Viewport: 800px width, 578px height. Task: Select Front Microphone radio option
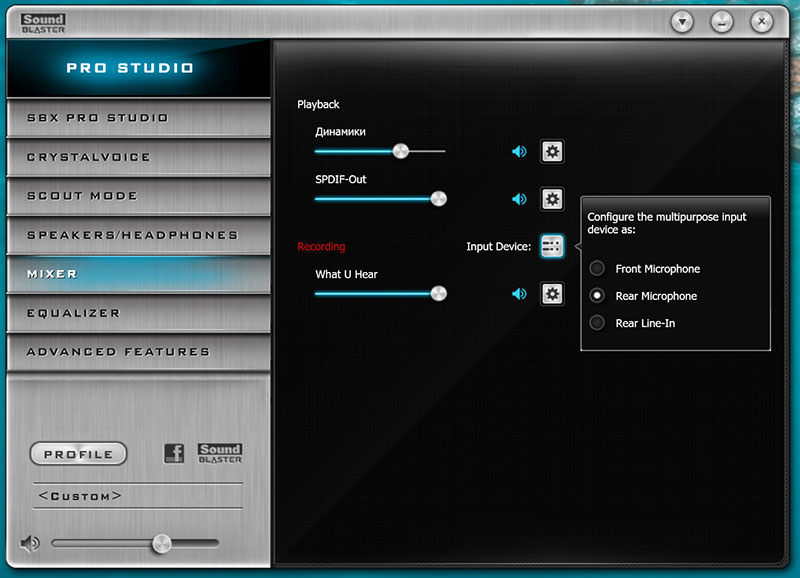point(597,268)
